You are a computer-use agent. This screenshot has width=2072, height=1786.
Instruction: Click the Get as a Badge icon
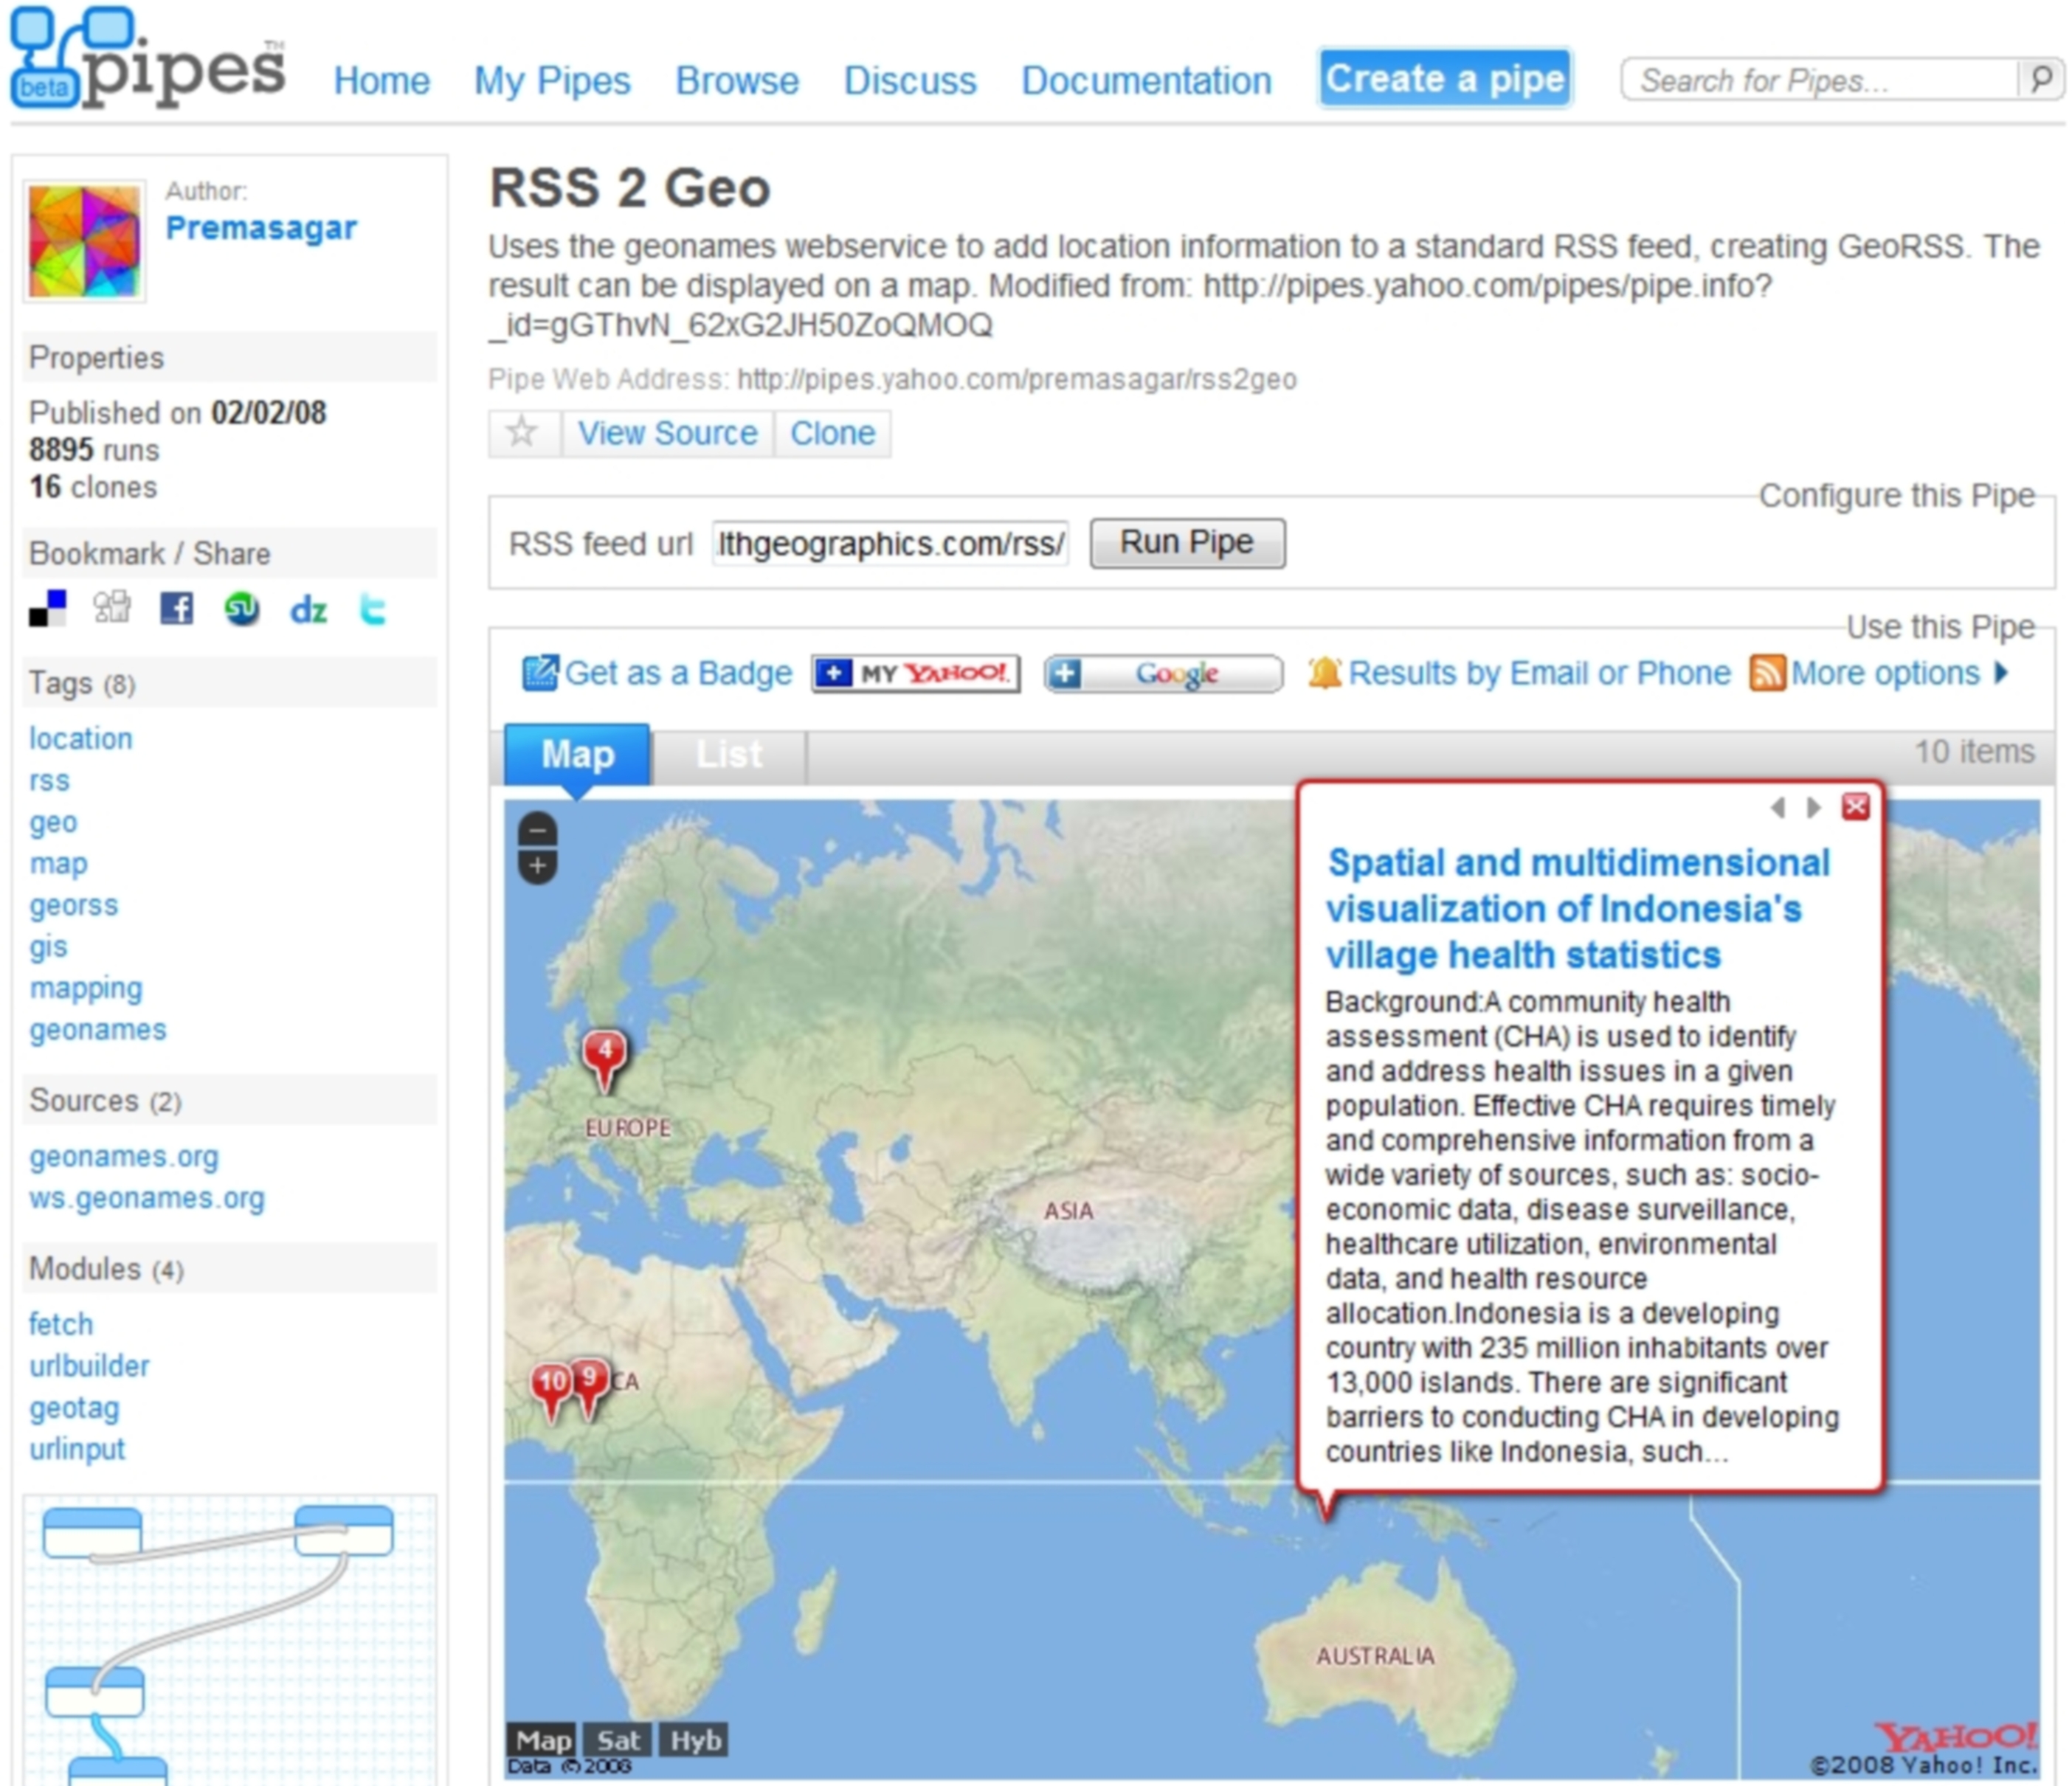540,673
